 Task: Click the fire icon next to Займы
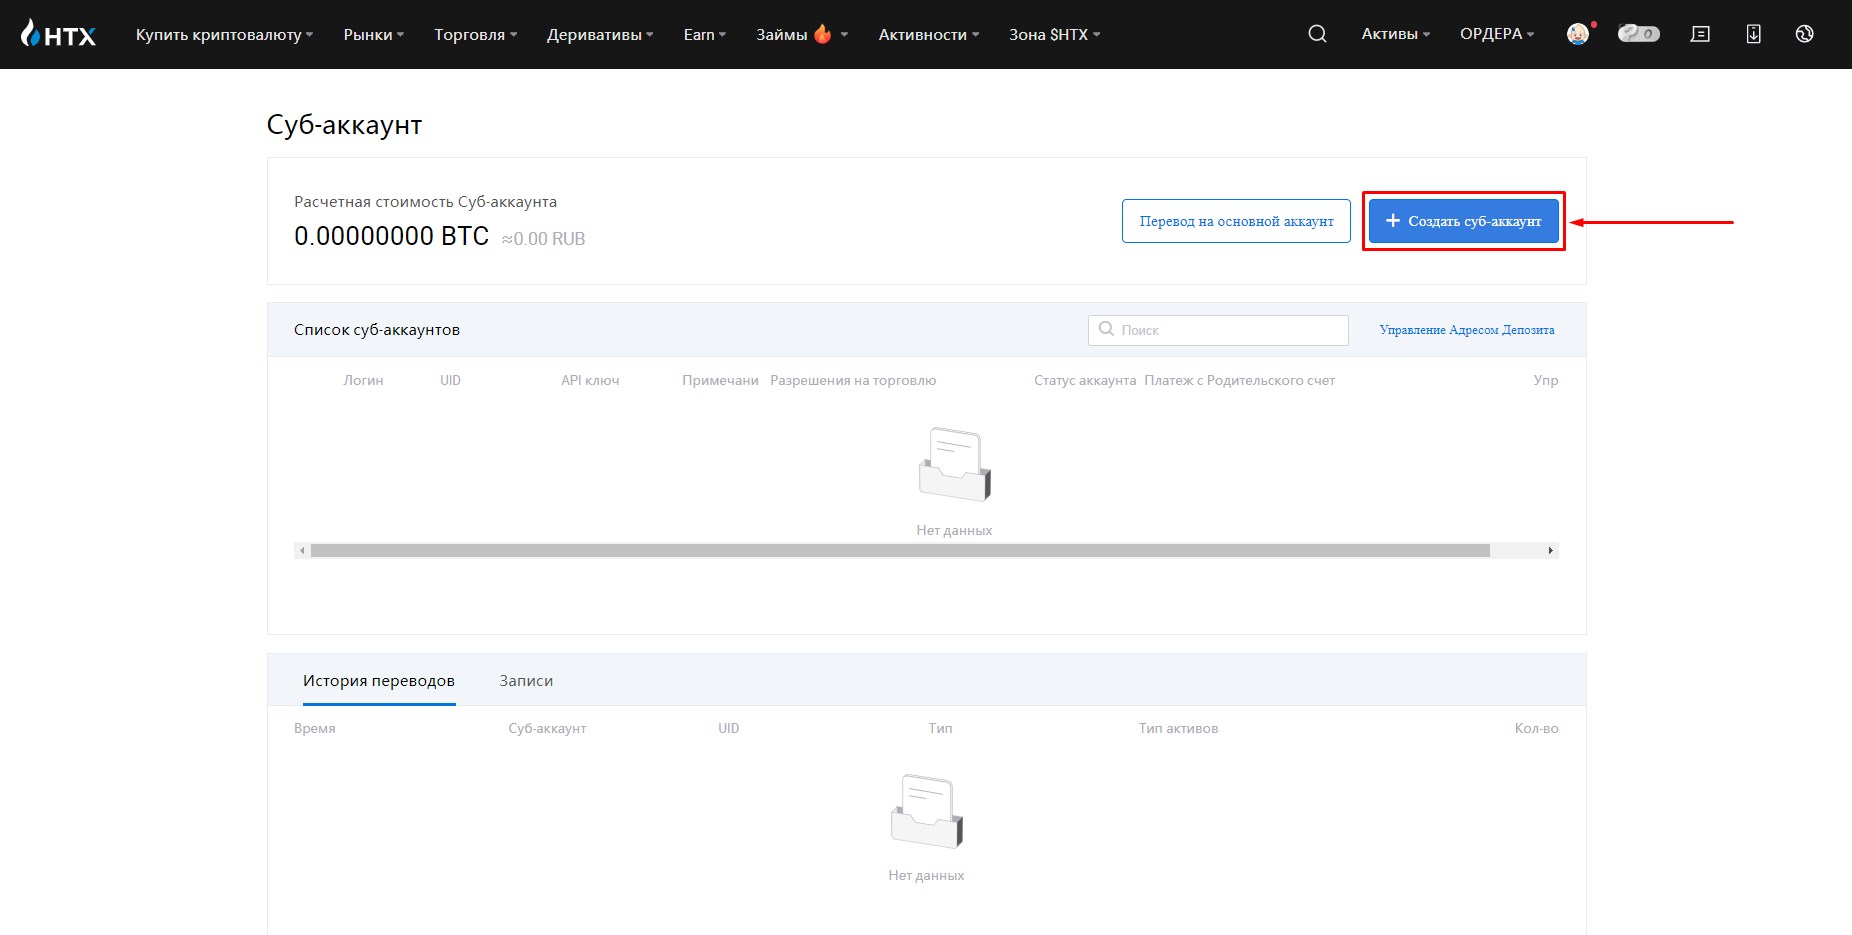(x=822, y=33)
